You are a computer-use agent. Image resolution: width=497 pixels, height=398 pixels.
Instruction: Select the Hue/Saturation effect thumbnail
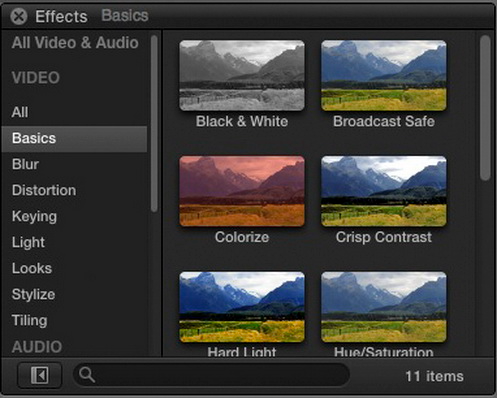pos(384,307)
